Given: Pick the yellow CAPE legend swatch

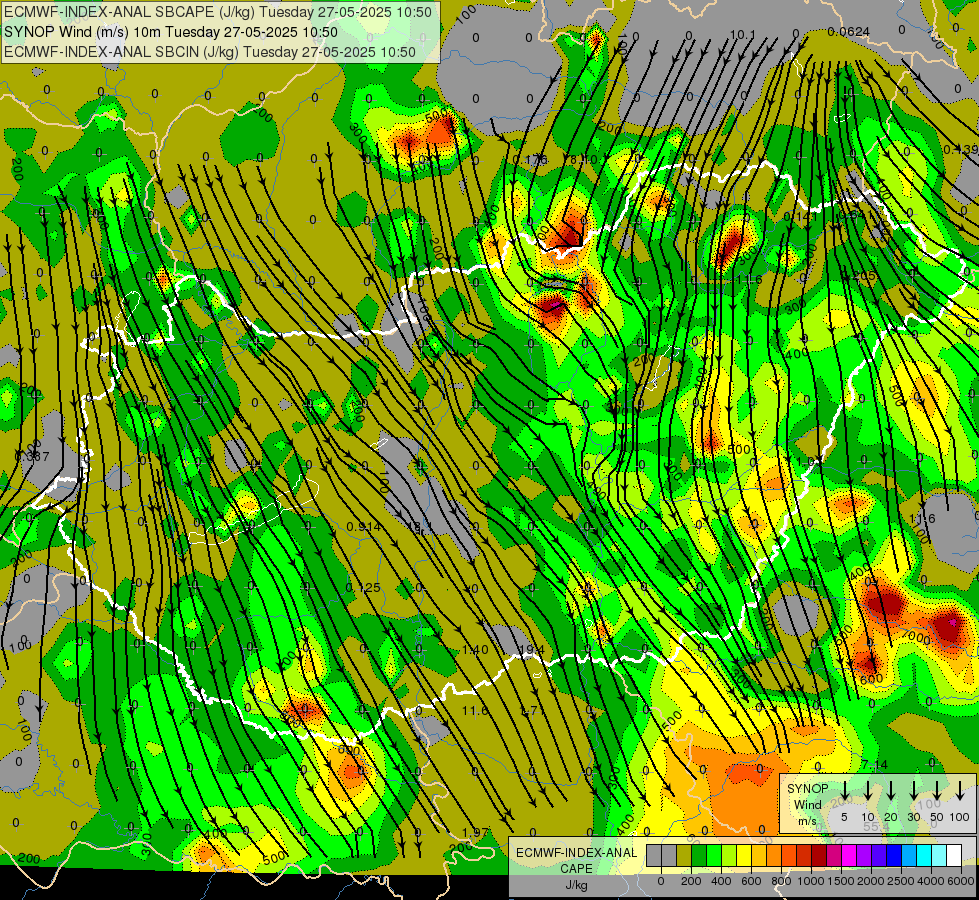Looking at the screenshot, I should point(744,855).
